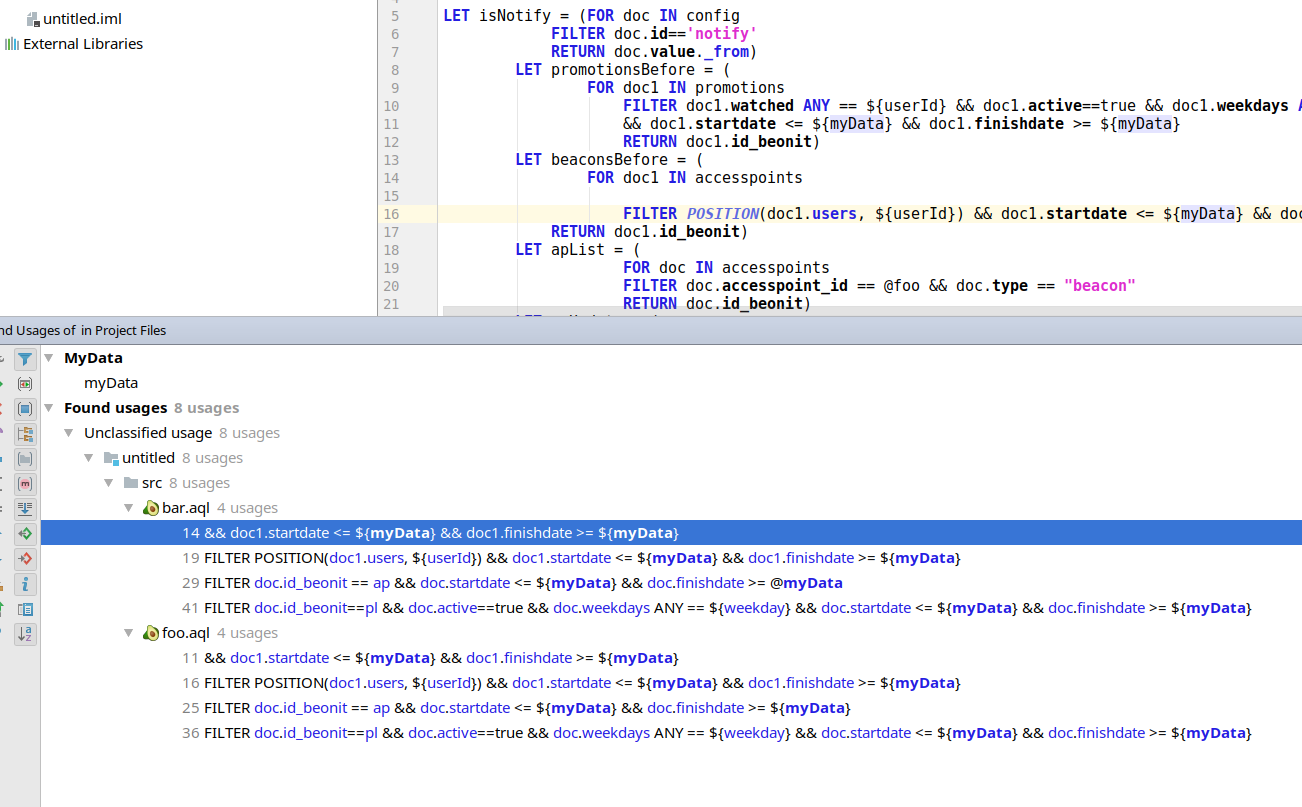This screenshot has width=1302, height=807.
Task: Select foo.aql usage at line 36
Action: click(x=671, y=733)
